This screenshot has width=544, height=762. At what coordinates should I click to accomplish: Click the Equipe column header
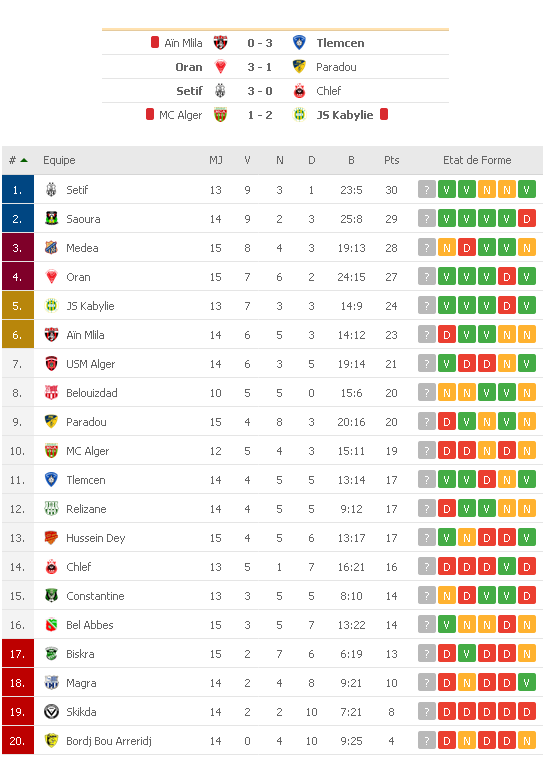pyautogui.click(x=59, y=160)
